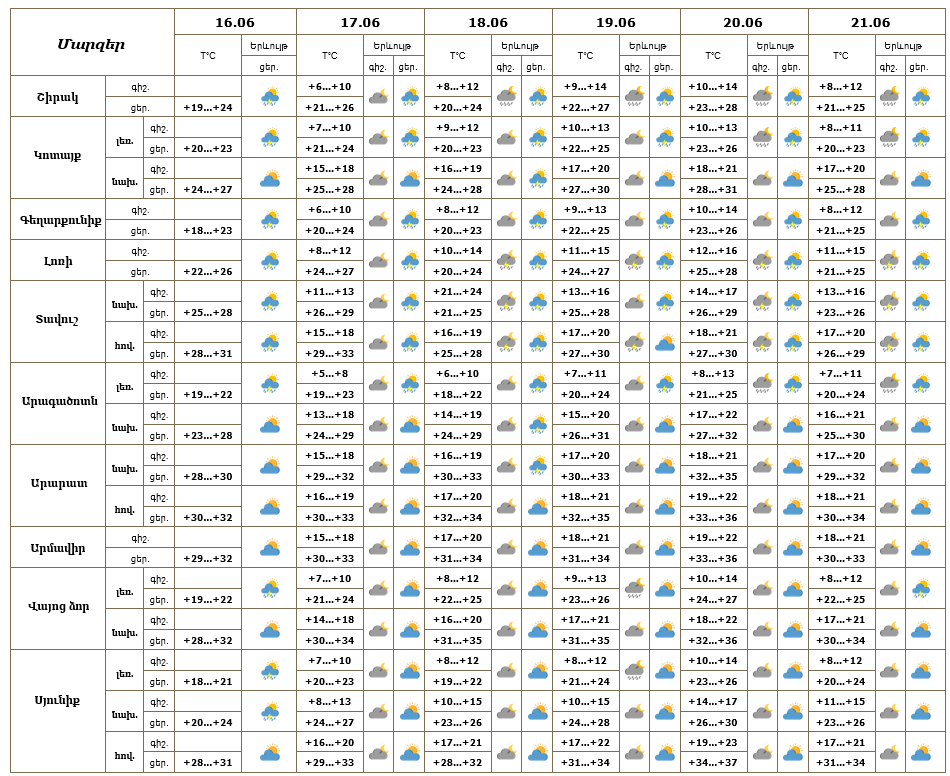The height and width of the screenshot is (776, 950).
Task: Click the Արագածոտն region row label
Action: tap(59, 401)
